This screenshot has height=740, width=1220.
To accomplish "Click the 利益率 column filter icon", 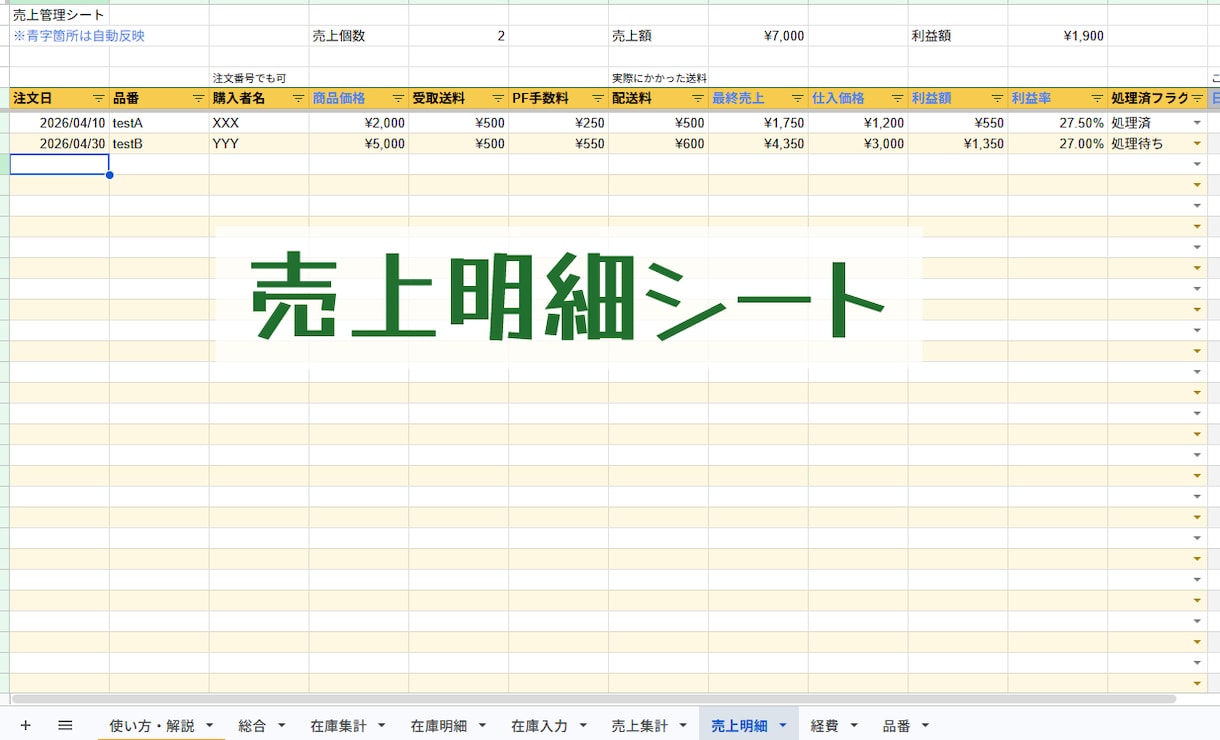I will 1098,98.
